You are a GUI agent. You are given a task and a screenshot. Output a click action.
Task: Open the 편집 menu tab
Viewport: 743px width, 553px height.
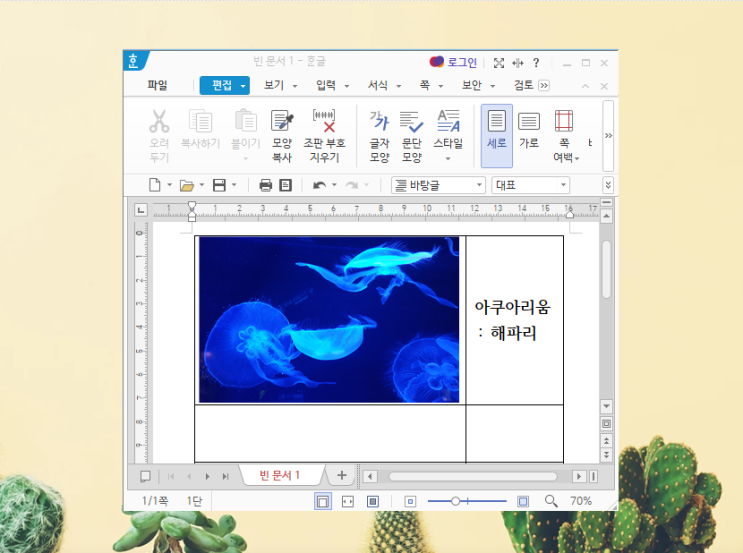coord(225,86)
